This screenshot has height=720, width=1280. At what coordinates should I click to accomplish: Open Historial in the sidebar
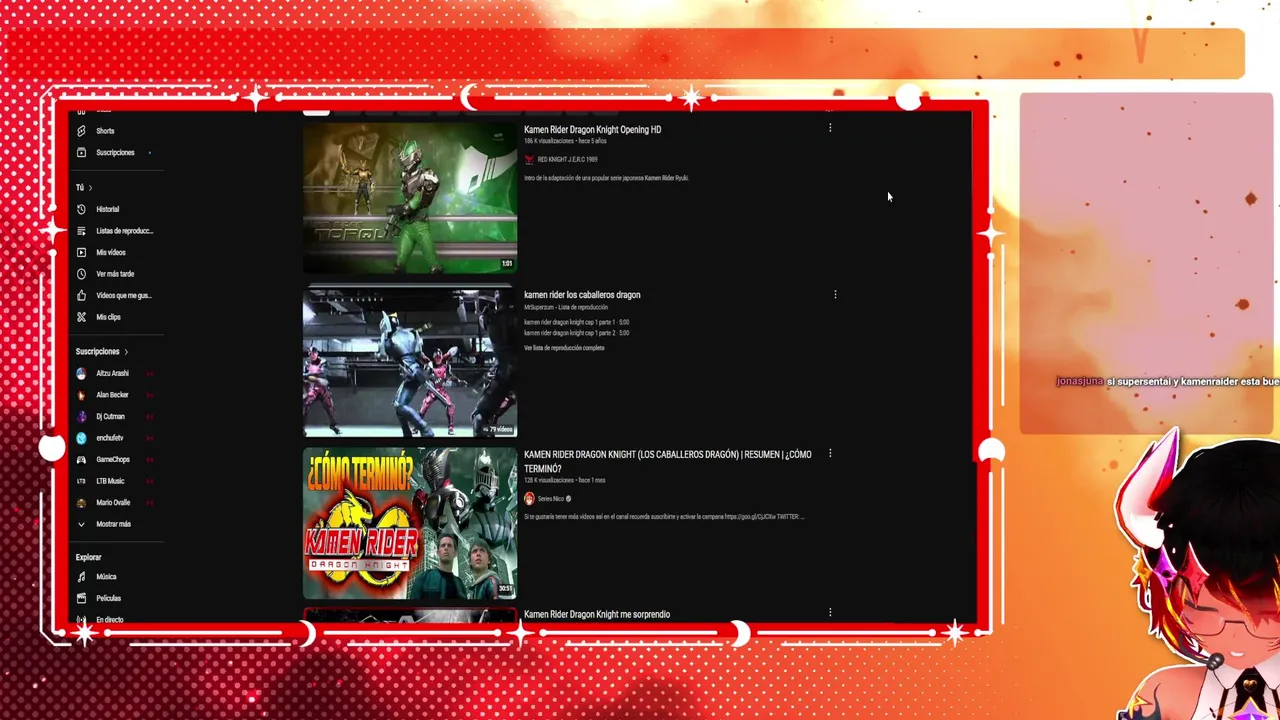coord(107,209)
